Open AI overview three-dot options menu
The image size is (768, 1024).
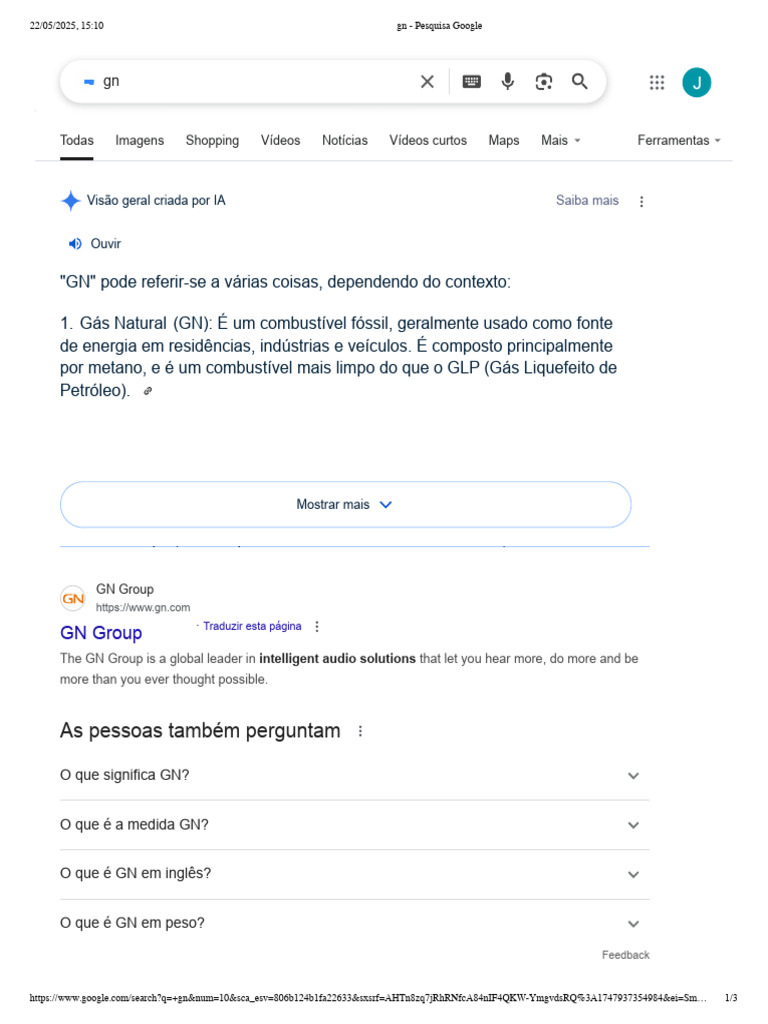(642, 201)
